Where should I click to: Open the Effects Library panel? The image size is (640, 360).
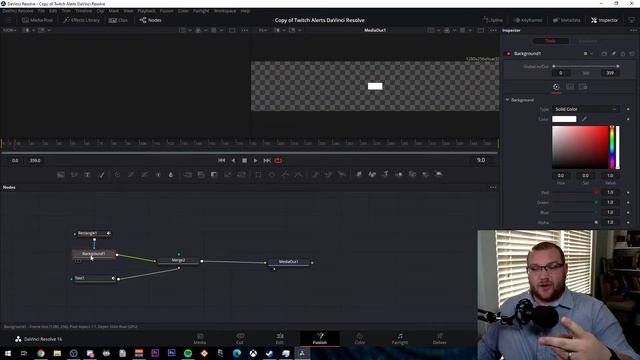click(x=82, y=20)
